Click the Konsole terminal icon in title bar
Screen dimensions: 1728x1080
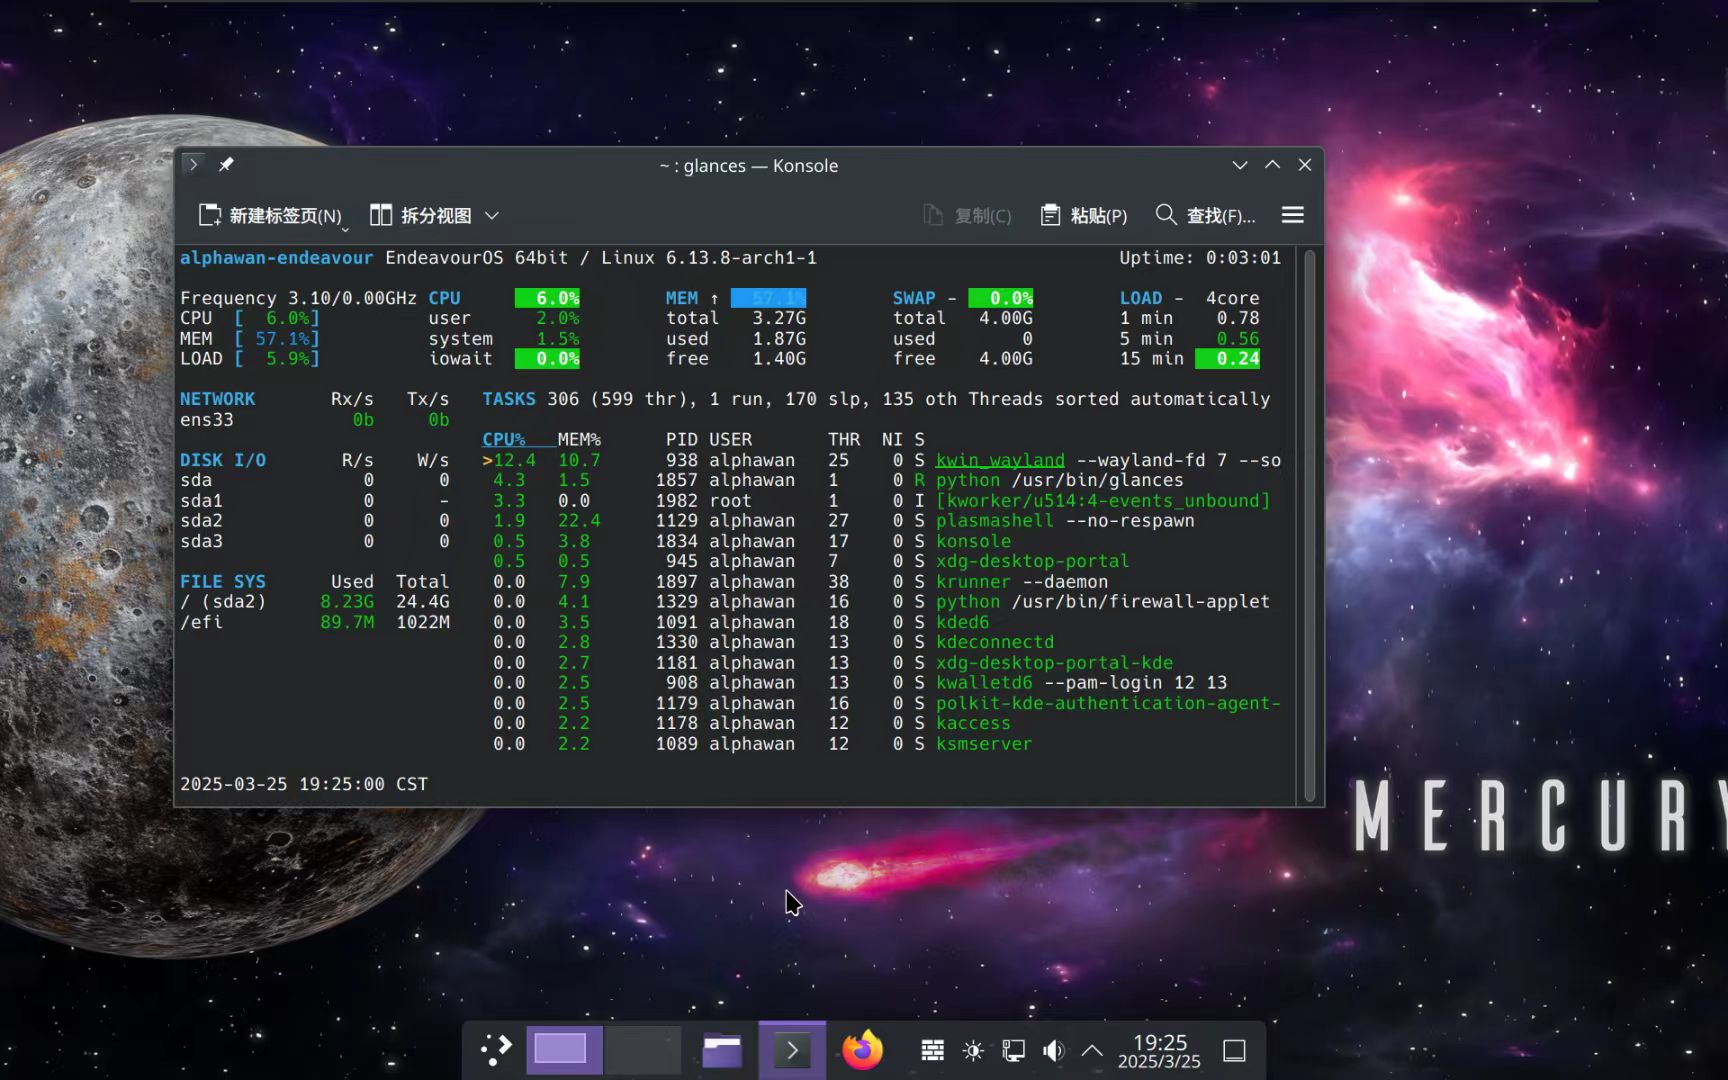tap(194, 165)
